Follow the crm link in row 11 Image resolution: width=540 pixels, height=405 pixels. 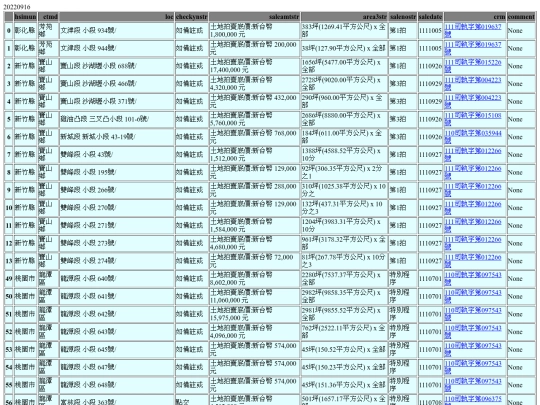[x=472, y=226]
